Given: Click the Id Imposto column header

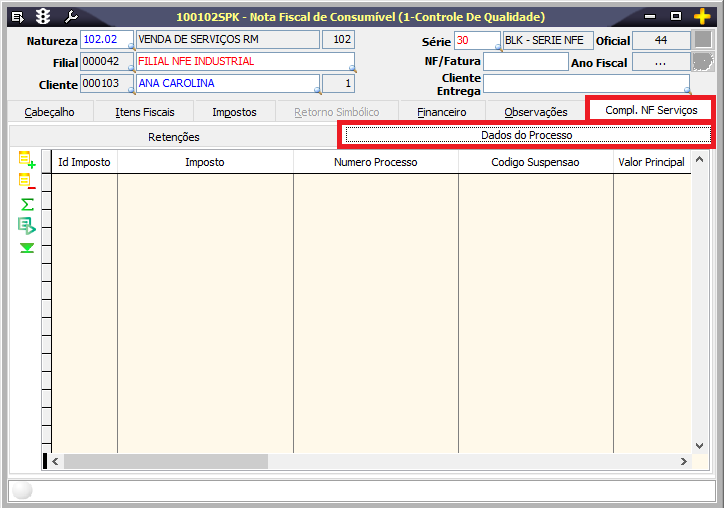Looking at the screenshot, I should 84,162.
